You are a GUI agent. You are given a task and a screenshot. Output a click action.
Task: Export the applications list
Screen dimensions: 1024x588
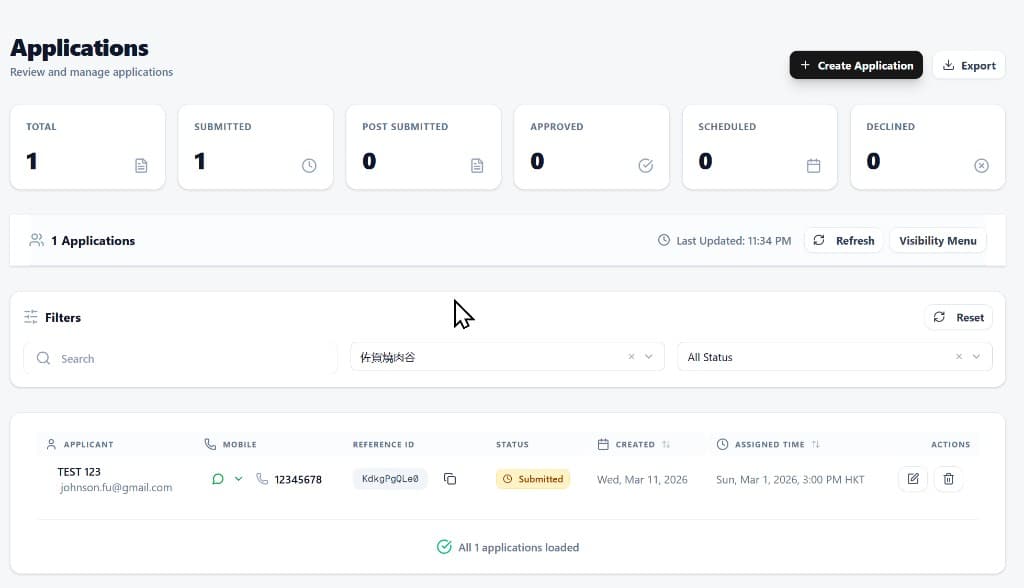(x=968, y=65)
